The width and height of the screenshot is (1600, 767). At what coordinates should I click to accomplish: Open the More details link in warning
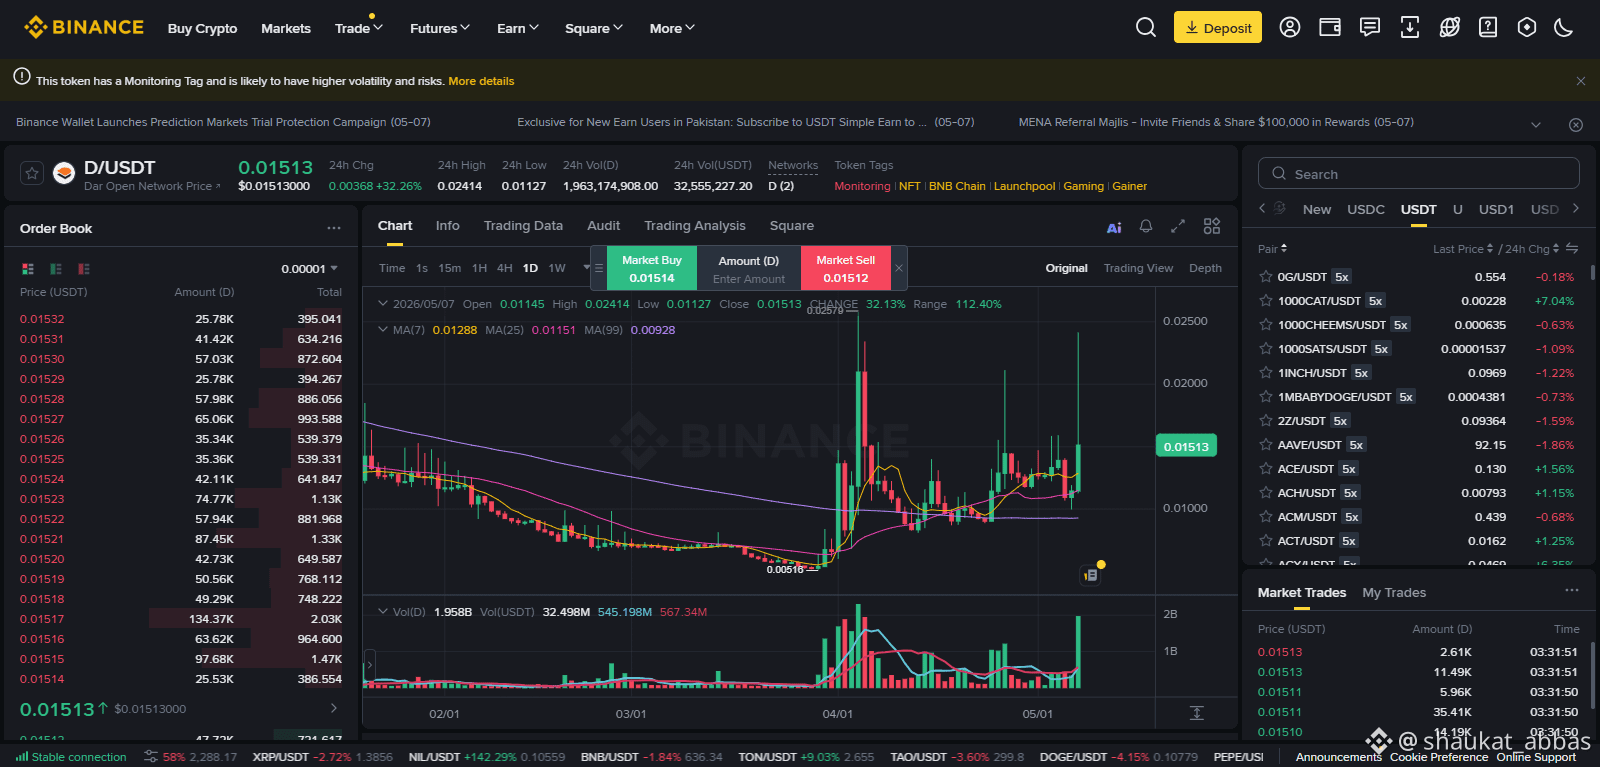(481, 81)
